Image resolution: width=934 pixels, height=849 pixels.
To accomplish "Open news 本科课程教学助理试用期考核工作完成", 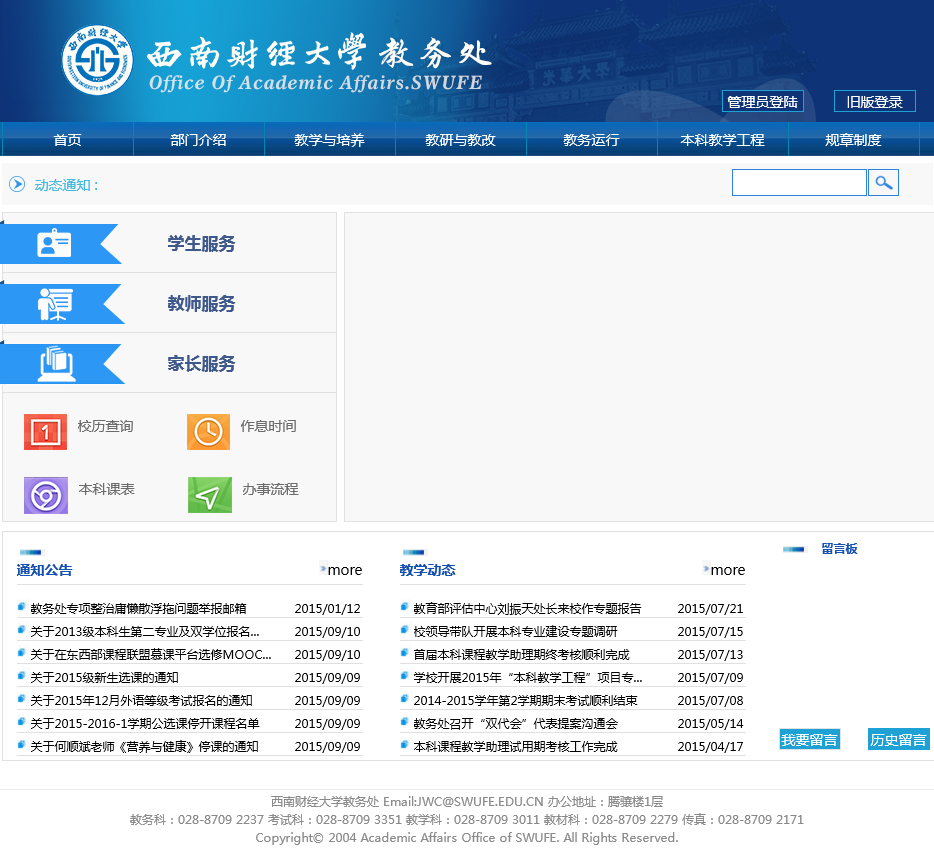I will [x=515, y=746].
